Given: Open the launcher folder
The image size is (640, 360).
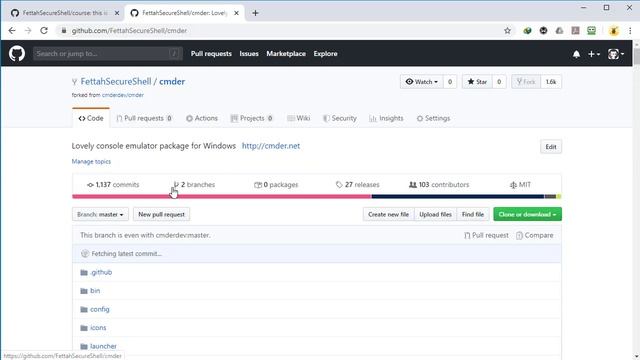Looking at the screenshot, I should click(103, 346).
